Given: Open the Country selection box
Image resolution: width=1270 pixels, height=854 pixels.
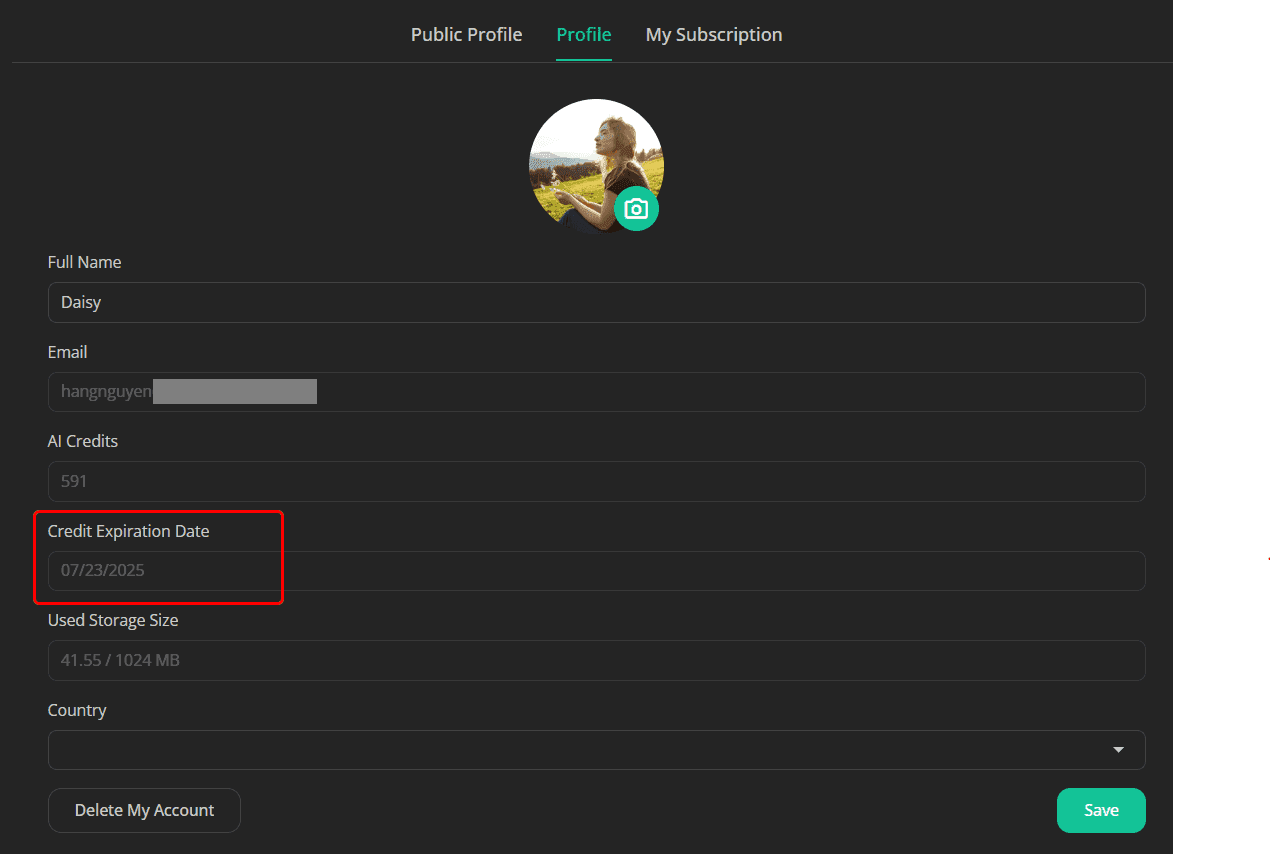Looking at the screenshot, I should pyautogui.click(x=596, y=750).
